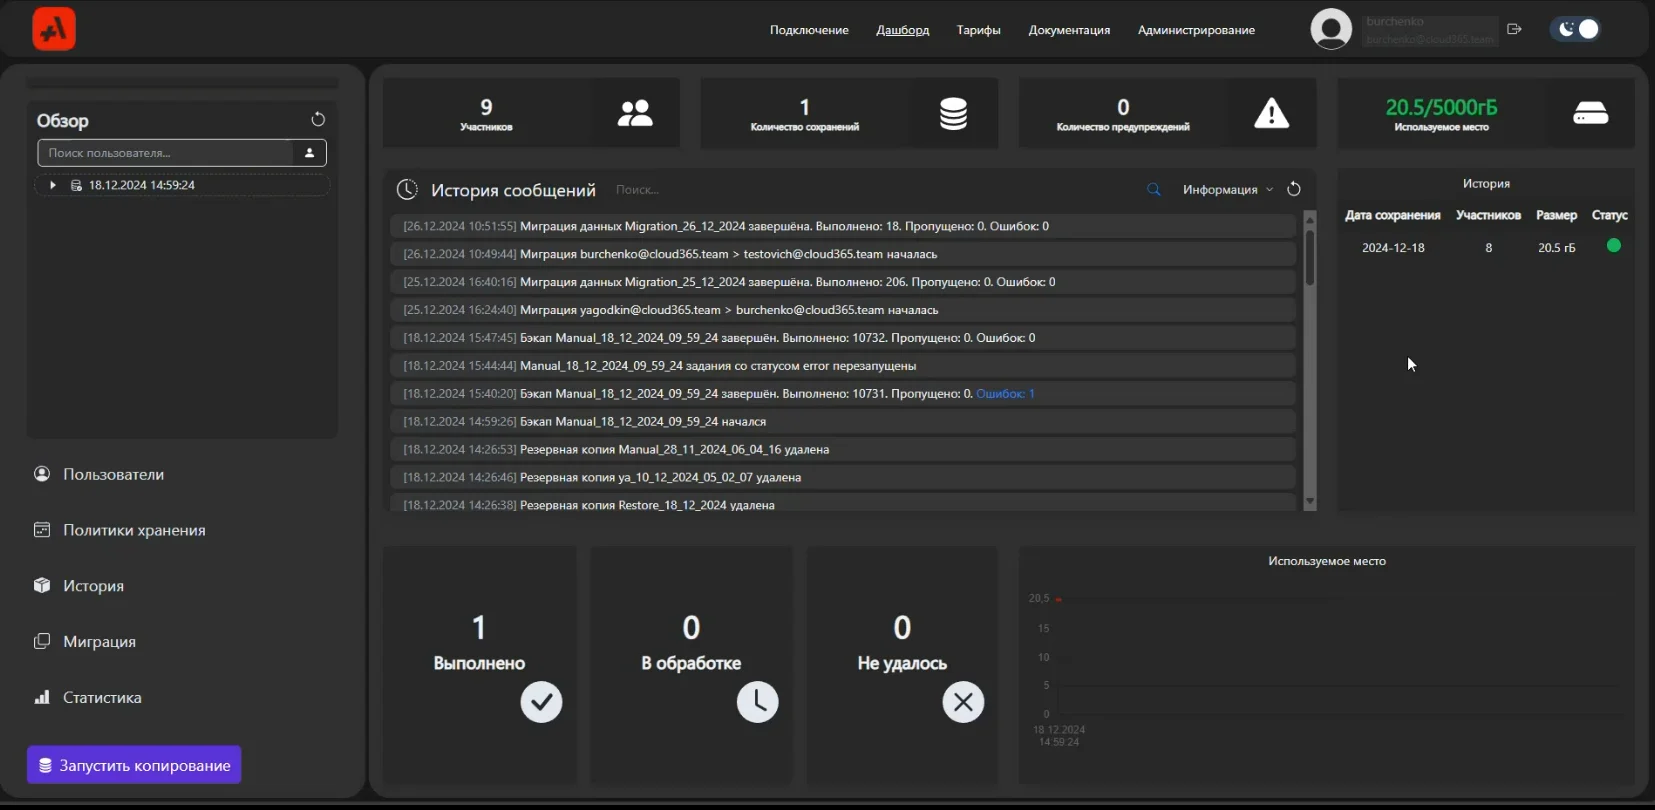The image size is (1655, 810).
Task: Open the Дашборд menu item
Action: (903, 30)
